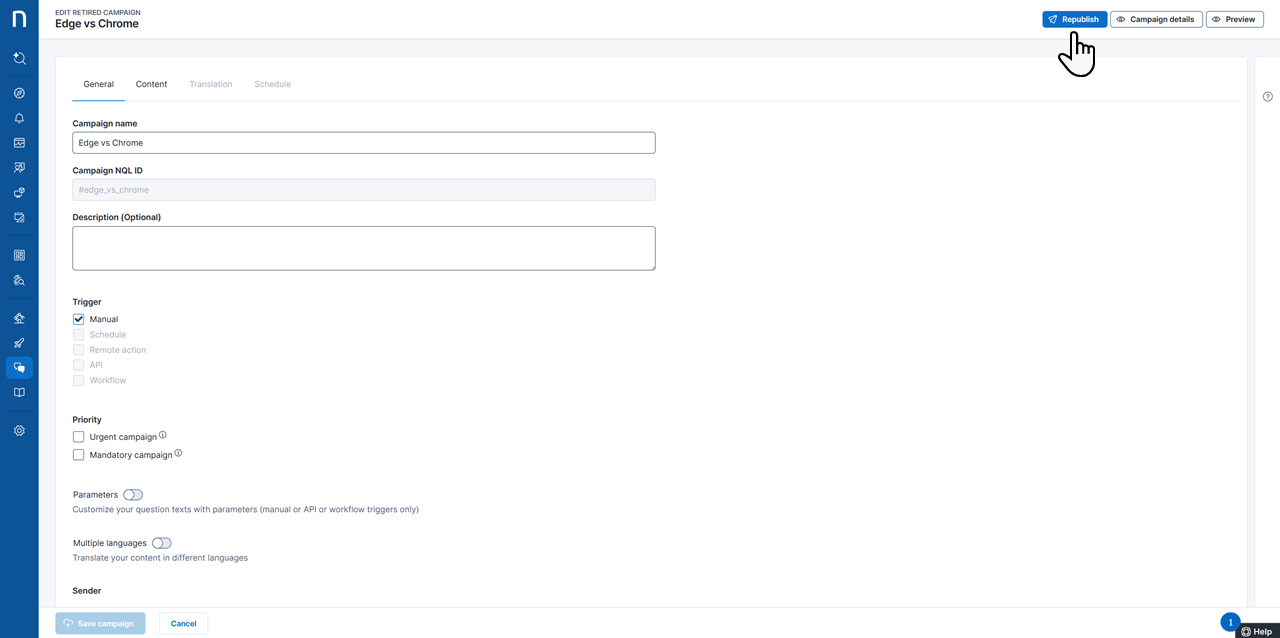Click the Republish button
The width and height of the screenshot is (1280, 638).
(1074, 19)
